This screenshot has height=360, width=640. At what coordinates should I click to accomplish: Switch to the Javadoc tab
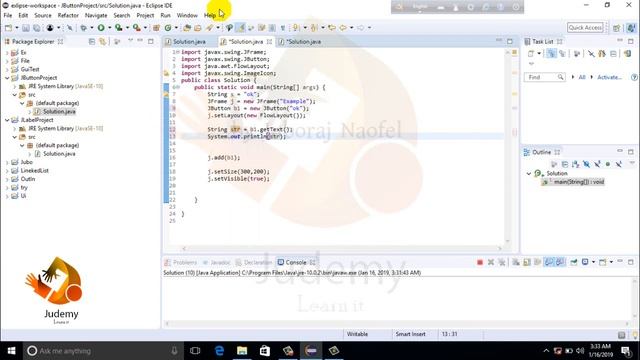216,262
